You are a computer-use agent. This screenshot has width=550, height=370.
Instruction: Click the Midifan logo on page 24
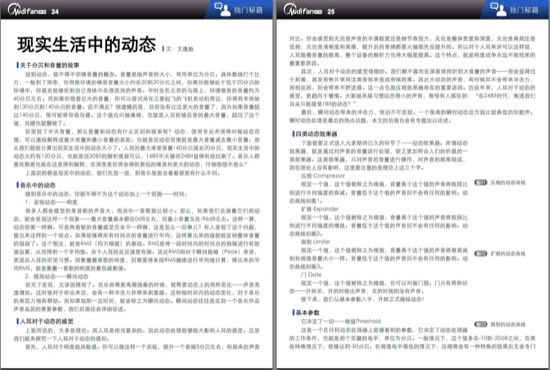point(27,10)
